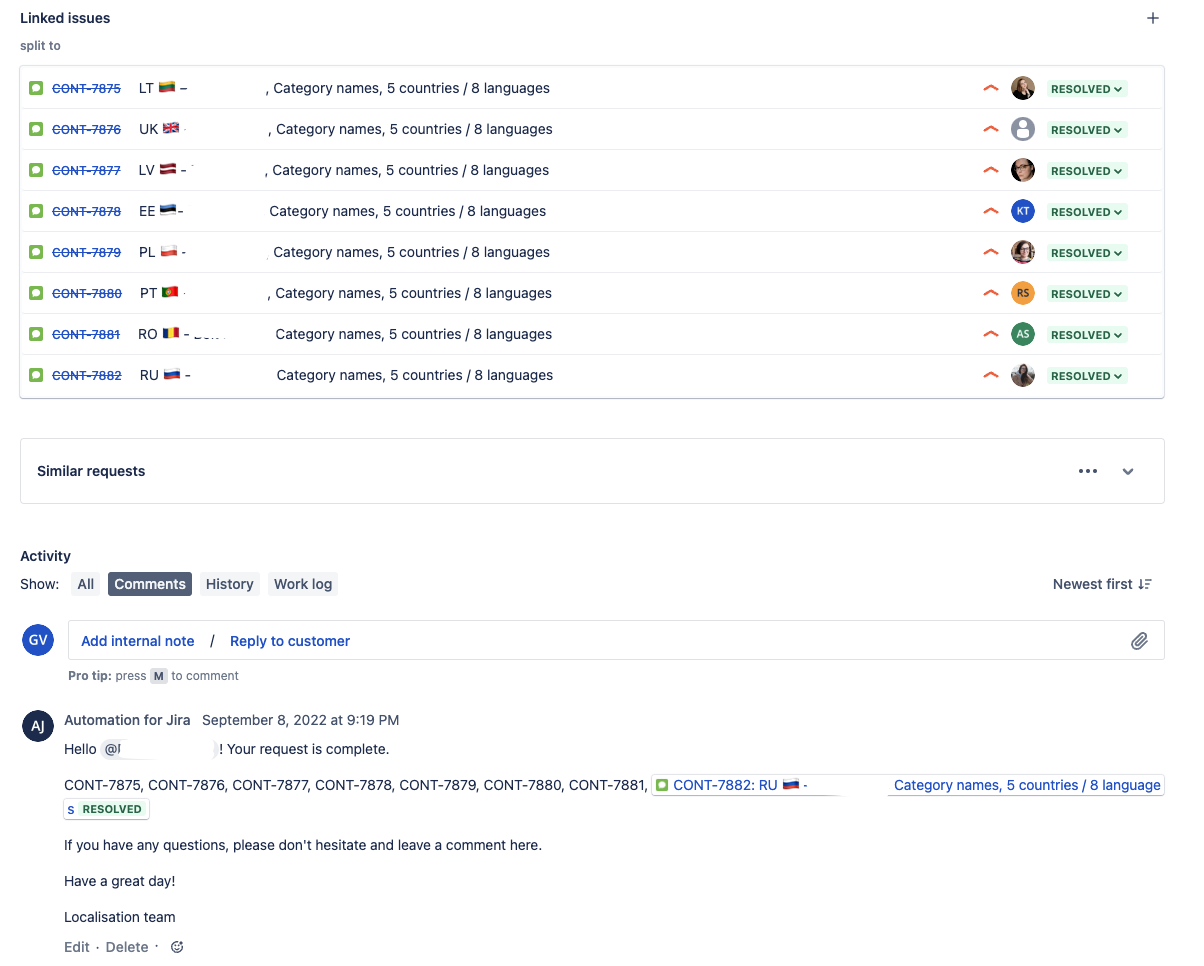The width and height of the screenshot is (1204, 966).
Task: Click Add internal note
Action: click(138, 641)
